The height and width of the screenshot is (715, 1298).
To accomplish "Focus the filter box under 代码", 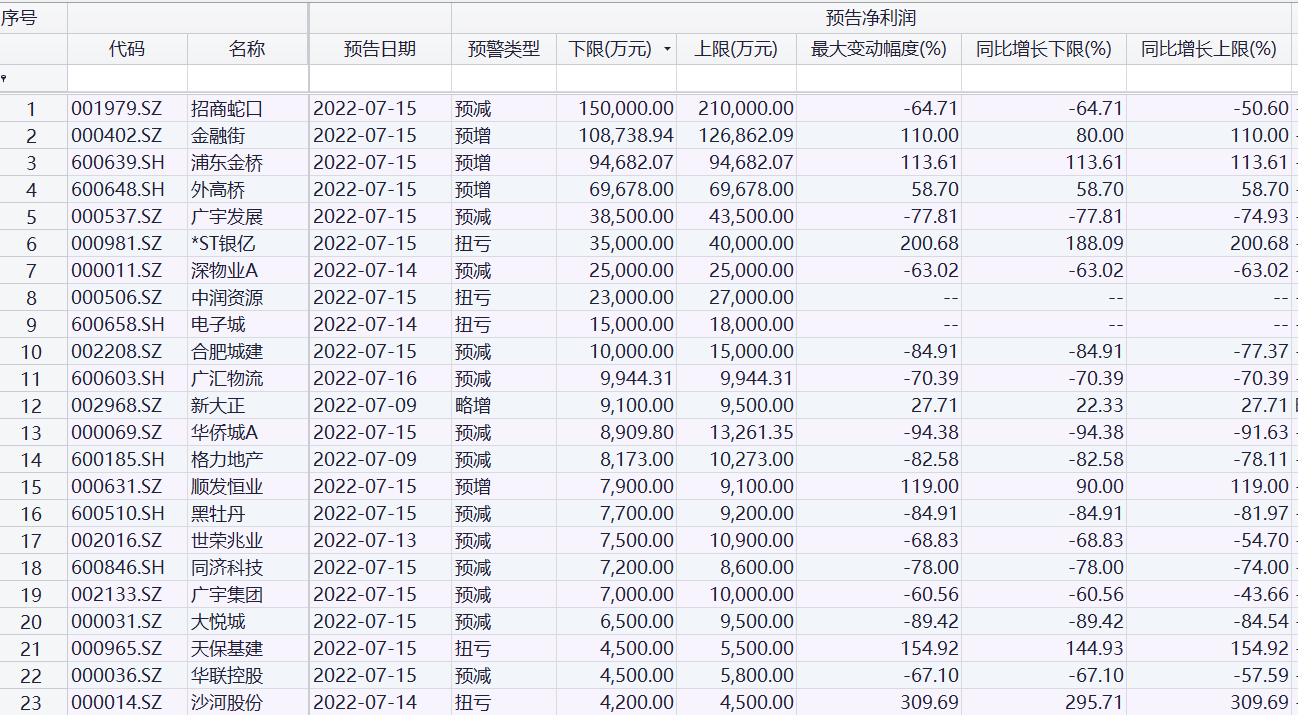I will 127,78.
